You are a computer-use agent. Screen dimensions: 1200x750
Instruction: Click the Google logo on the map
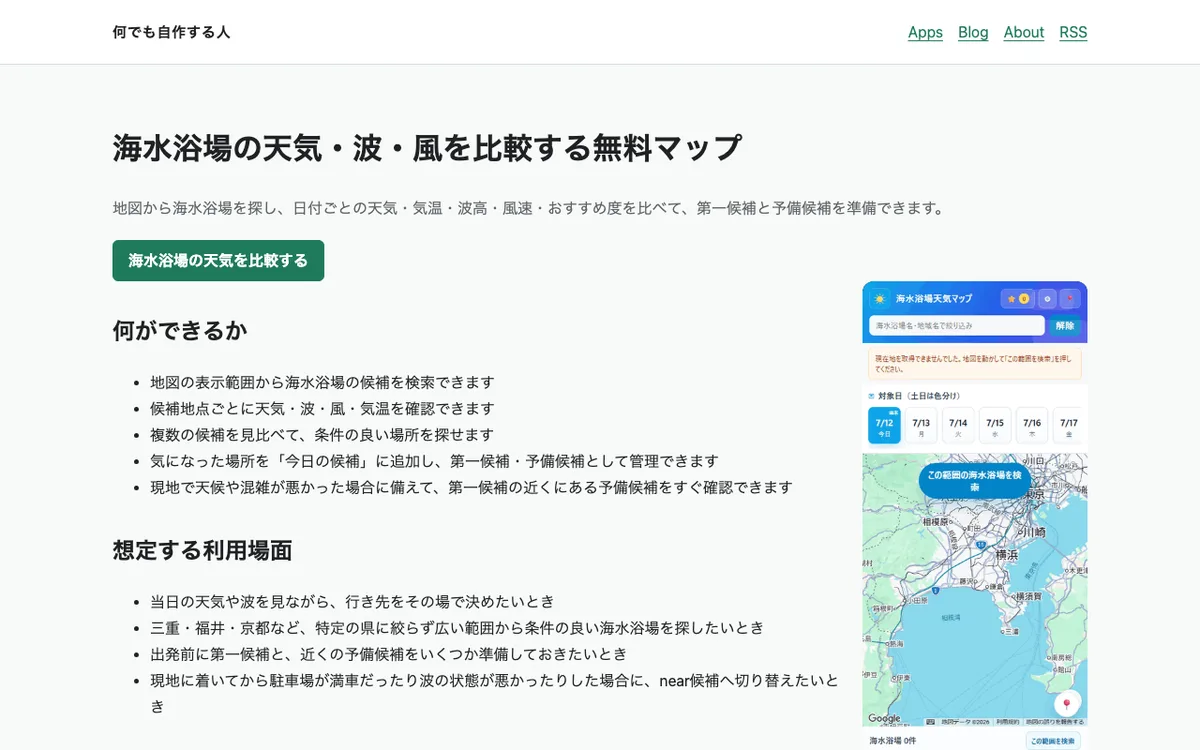point(884,719)
